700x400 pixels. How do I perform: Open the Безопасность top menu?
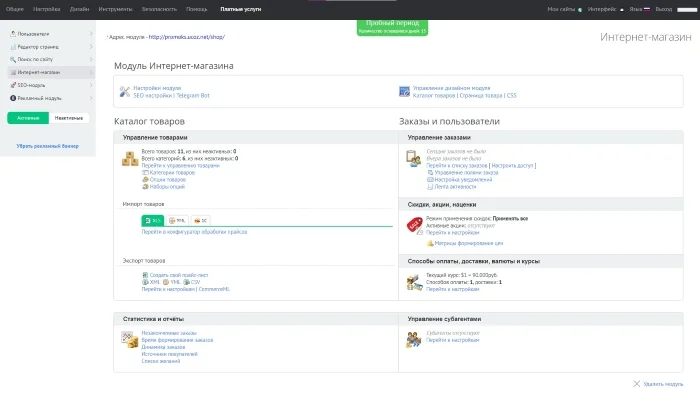pos(159,9)
